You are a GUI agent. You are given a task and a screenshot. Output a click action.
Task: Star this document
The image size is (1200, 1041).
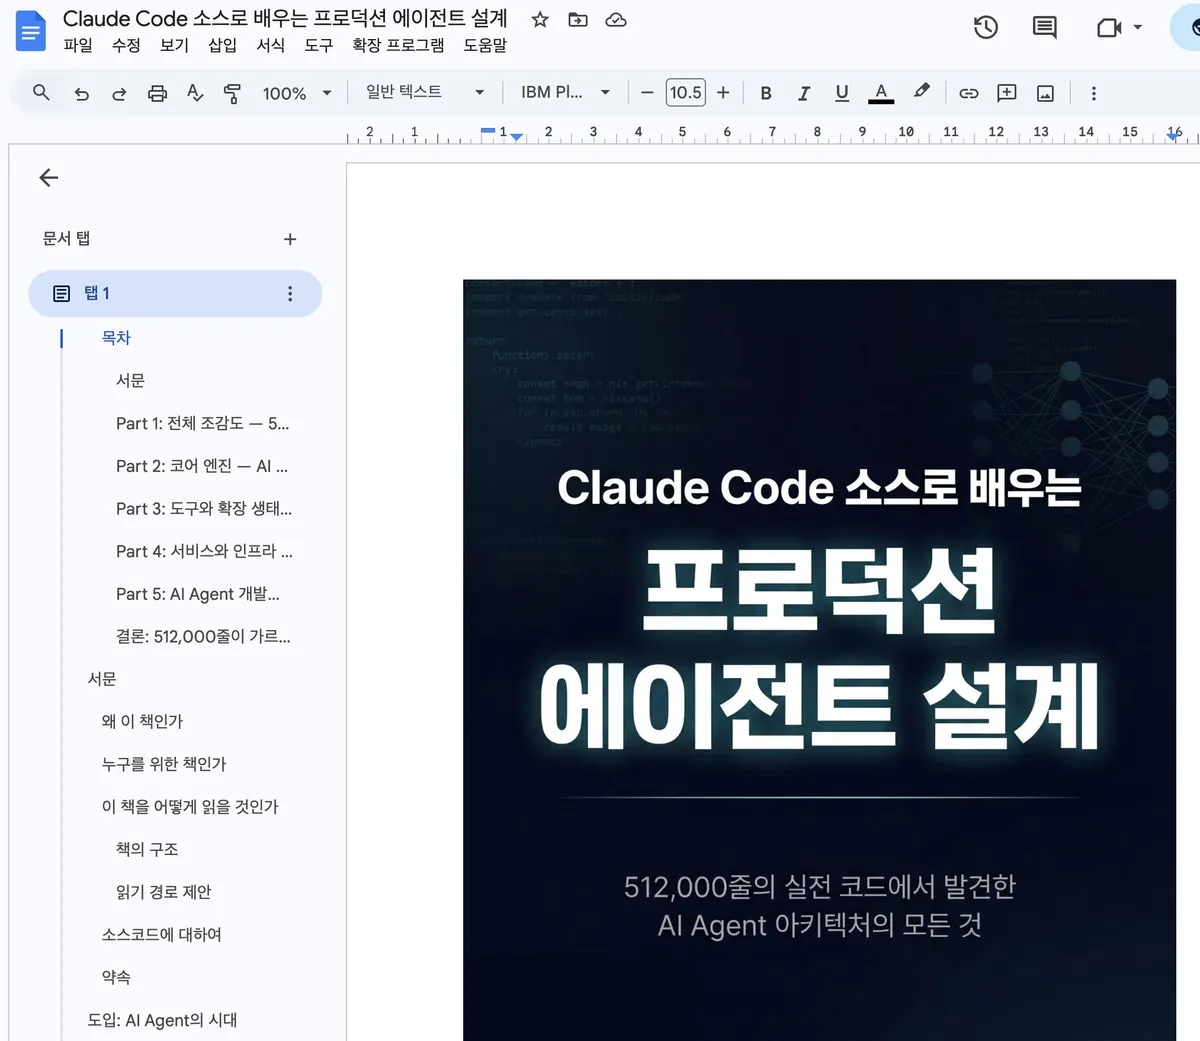pyautogui.click(x=540, y=19)
